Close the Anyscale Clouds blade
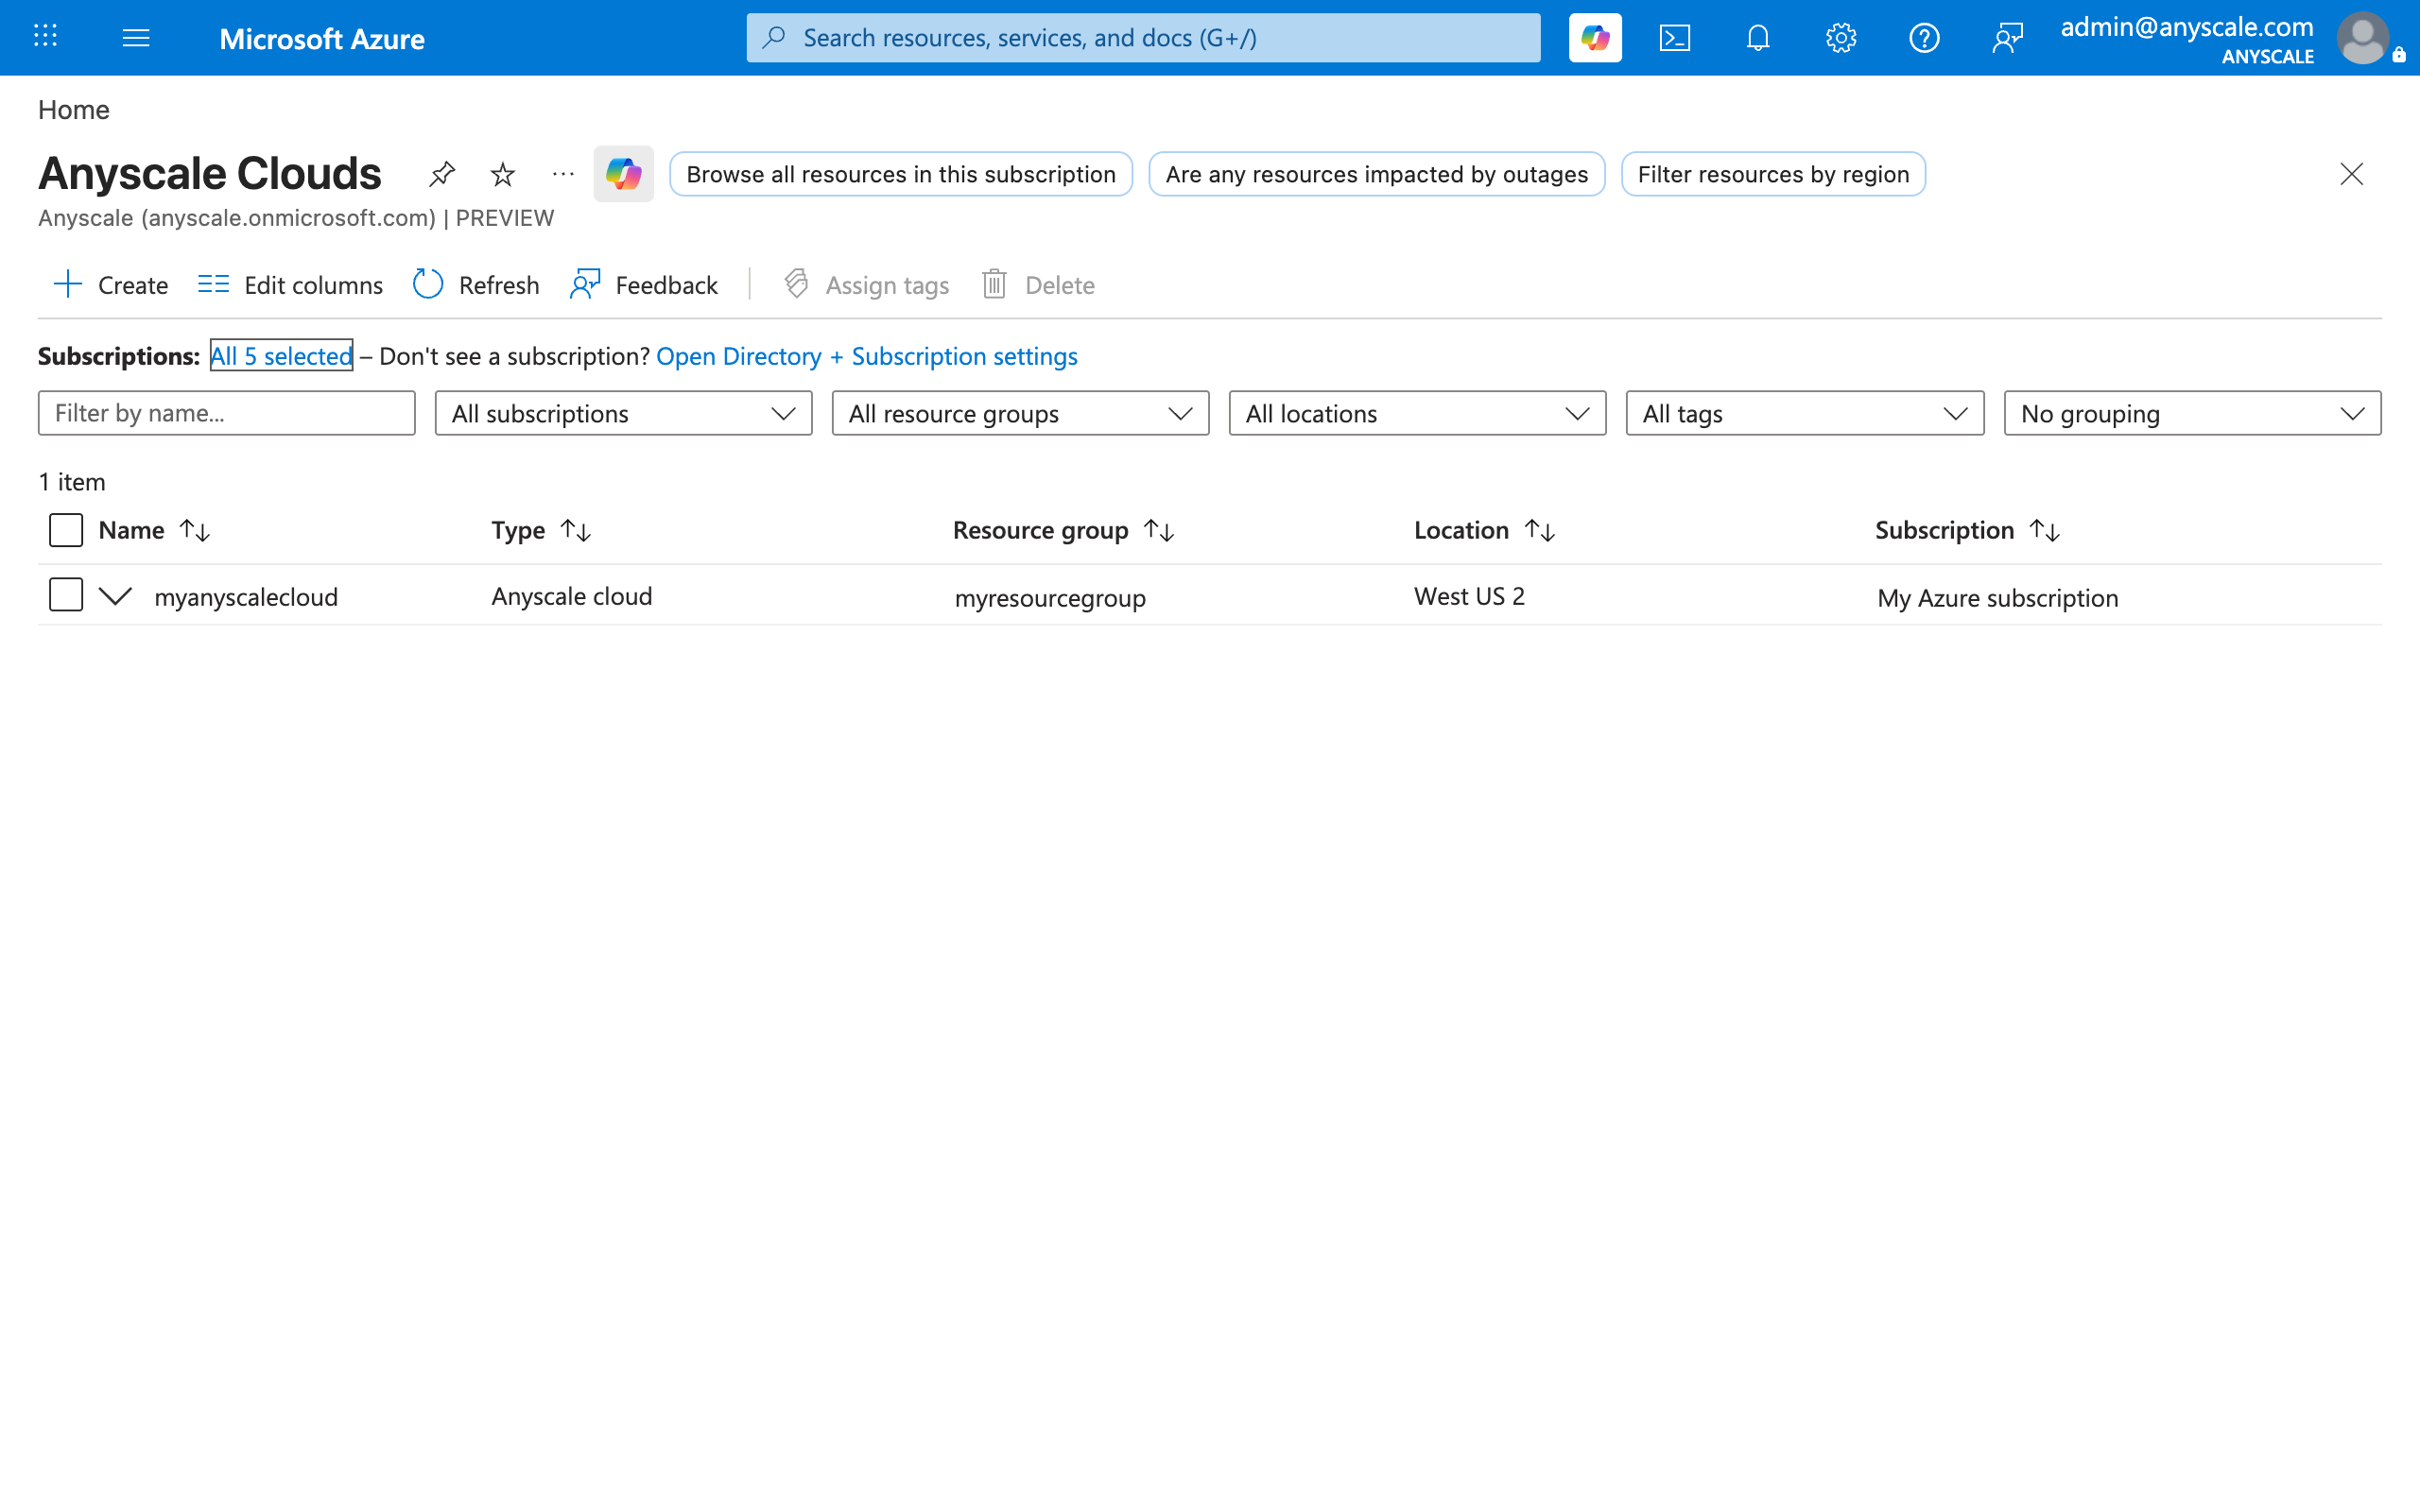This screenshot has width=2420, height=1512. [2352, 174]
